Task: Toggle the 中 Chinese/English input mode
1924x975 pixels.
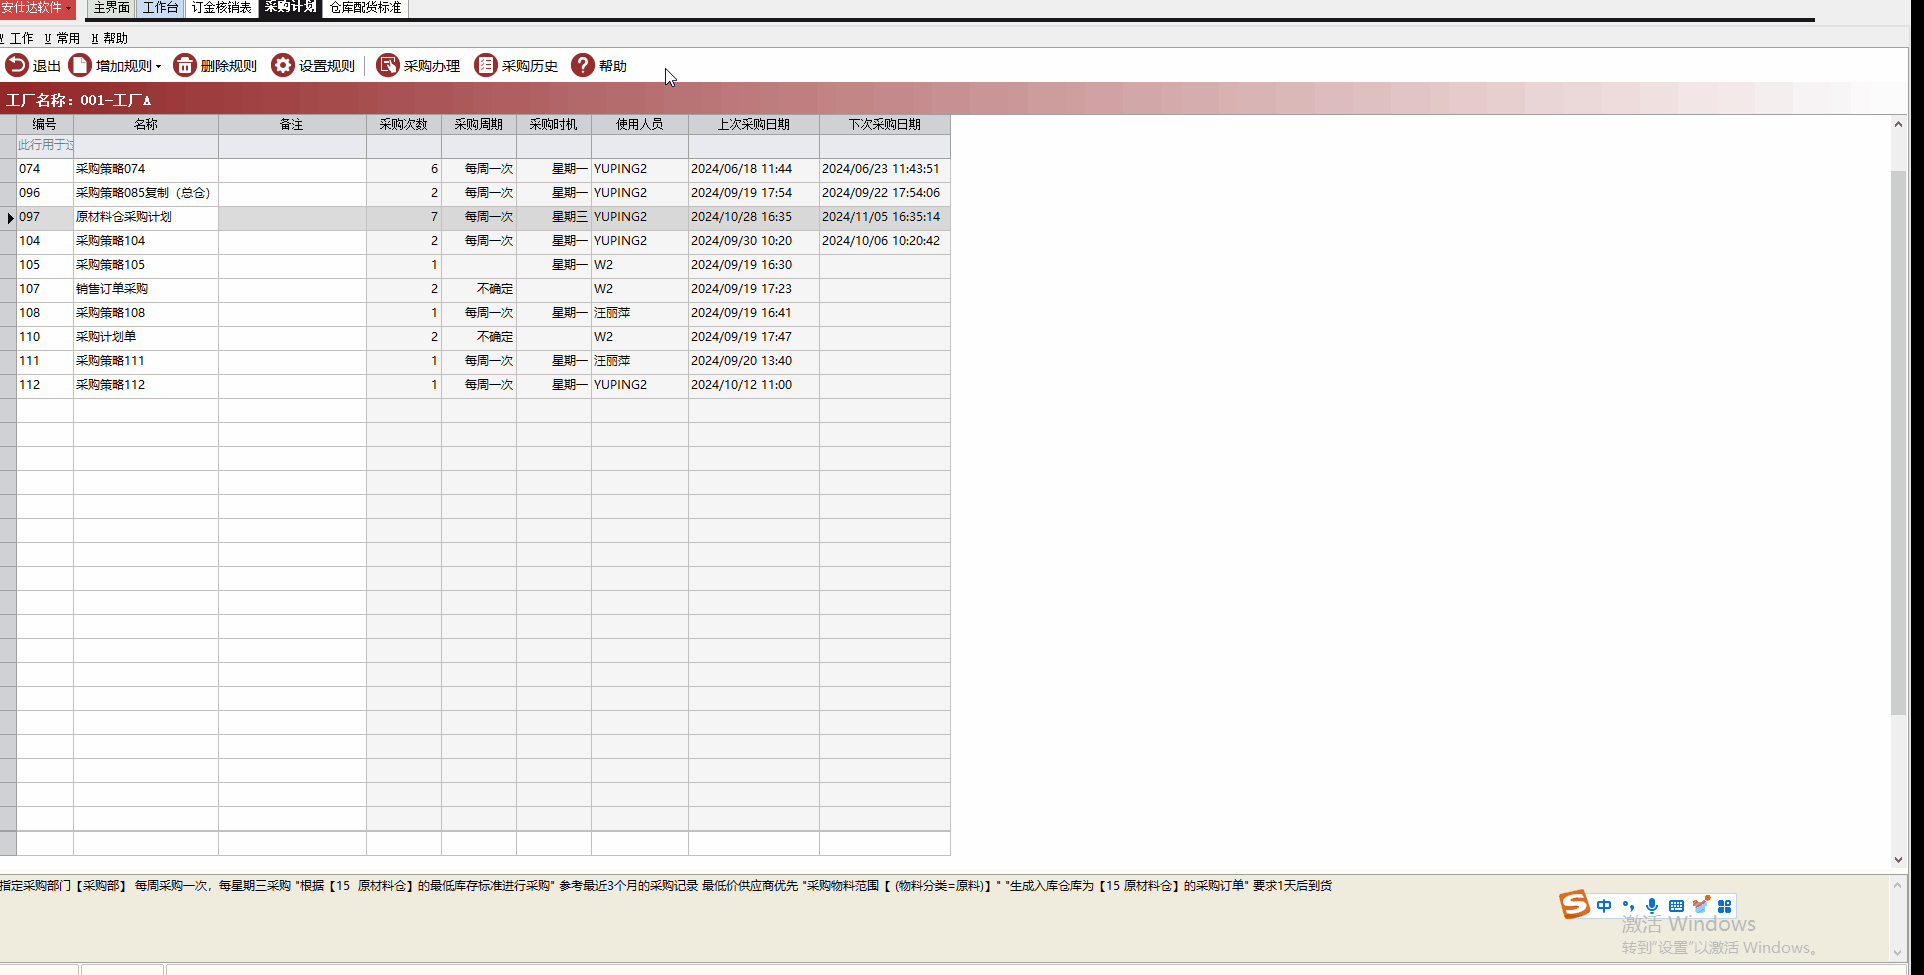Action: [x=1604, y=906]
